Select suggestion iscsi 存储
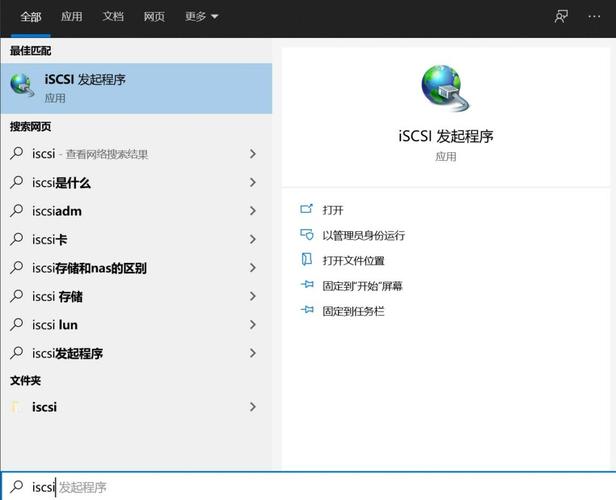This screenshot has width=616, height=500. pyautogui.click(x=136, y=296)
